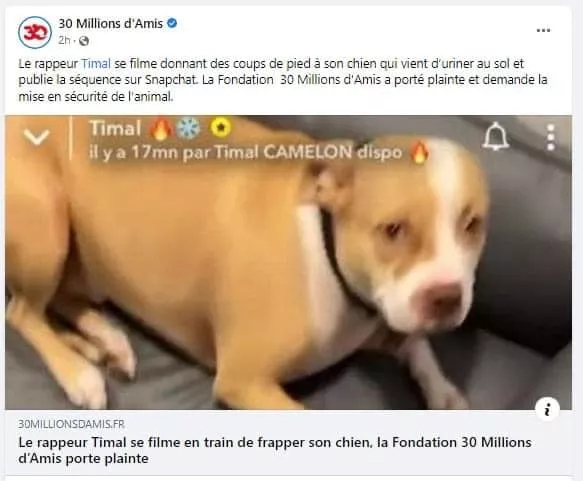Click the blue verified badge
The width and height of the screenshot is (583, 481).
[x=172, y=23]
